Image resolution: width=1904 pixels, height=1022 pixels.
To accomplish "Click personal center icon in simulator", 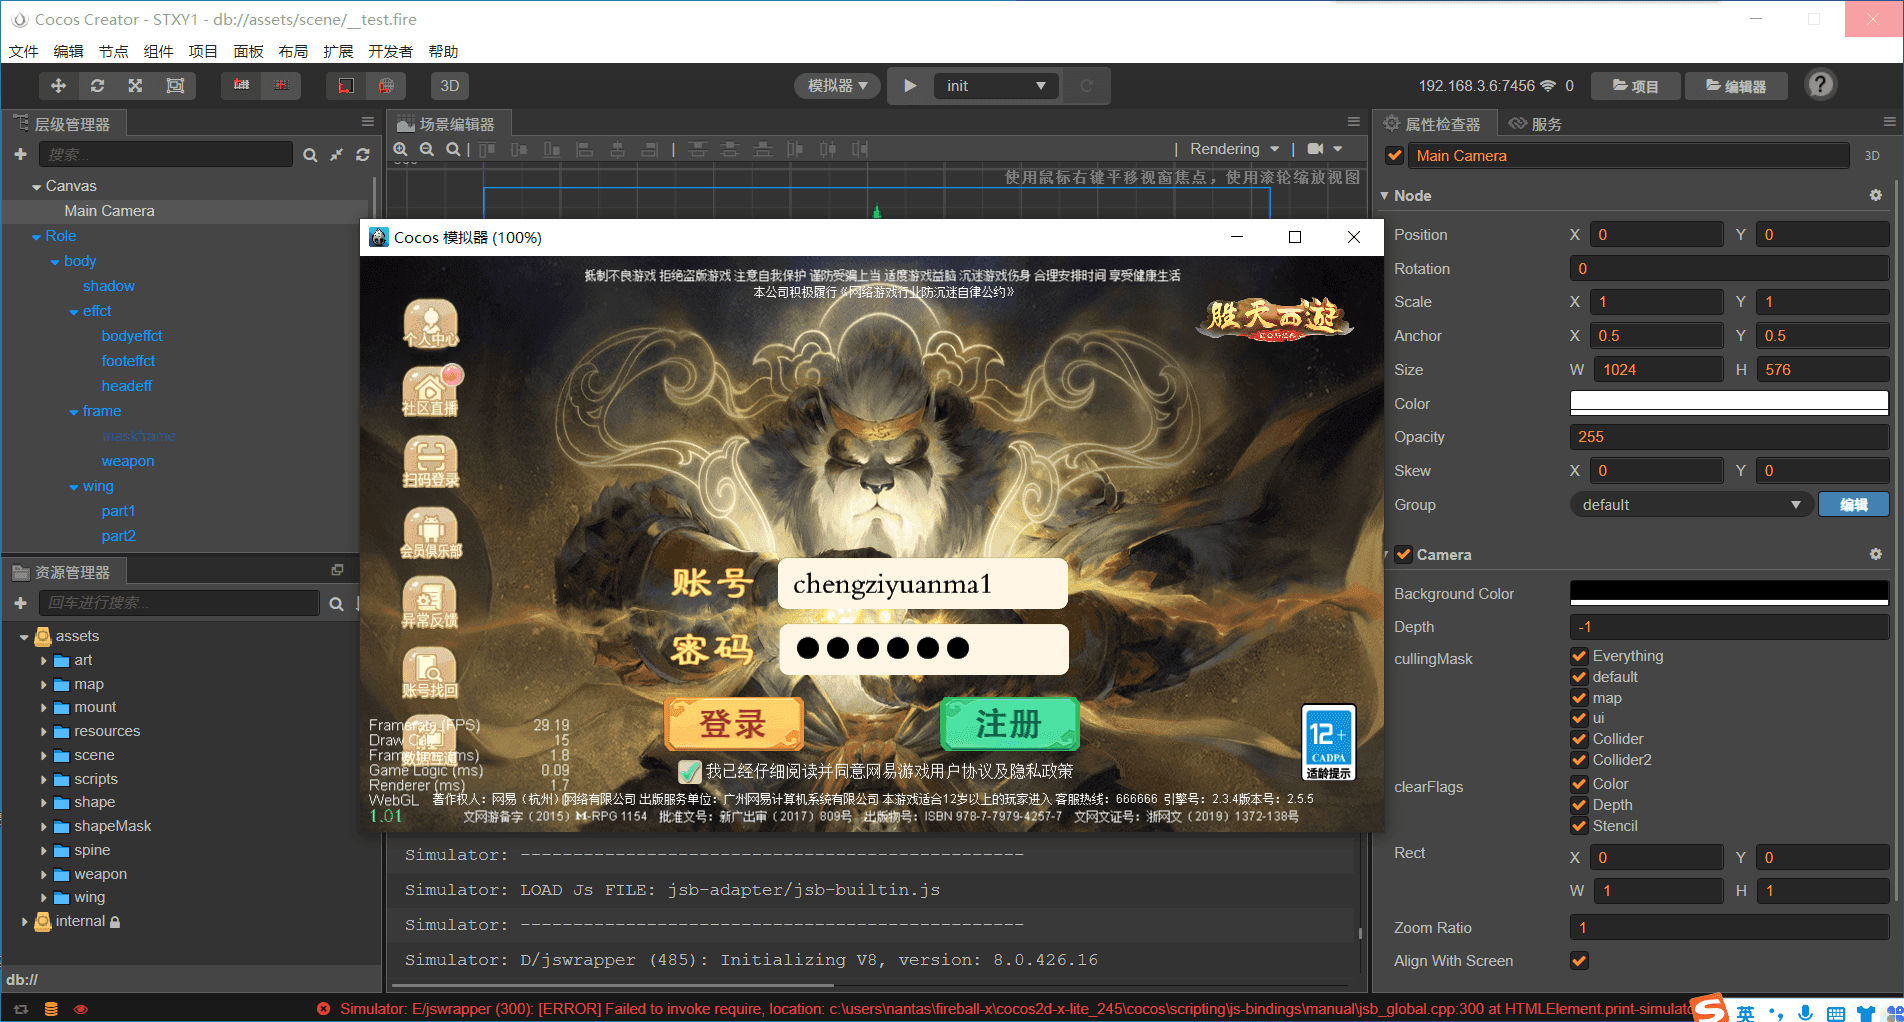I will [431, 324].
